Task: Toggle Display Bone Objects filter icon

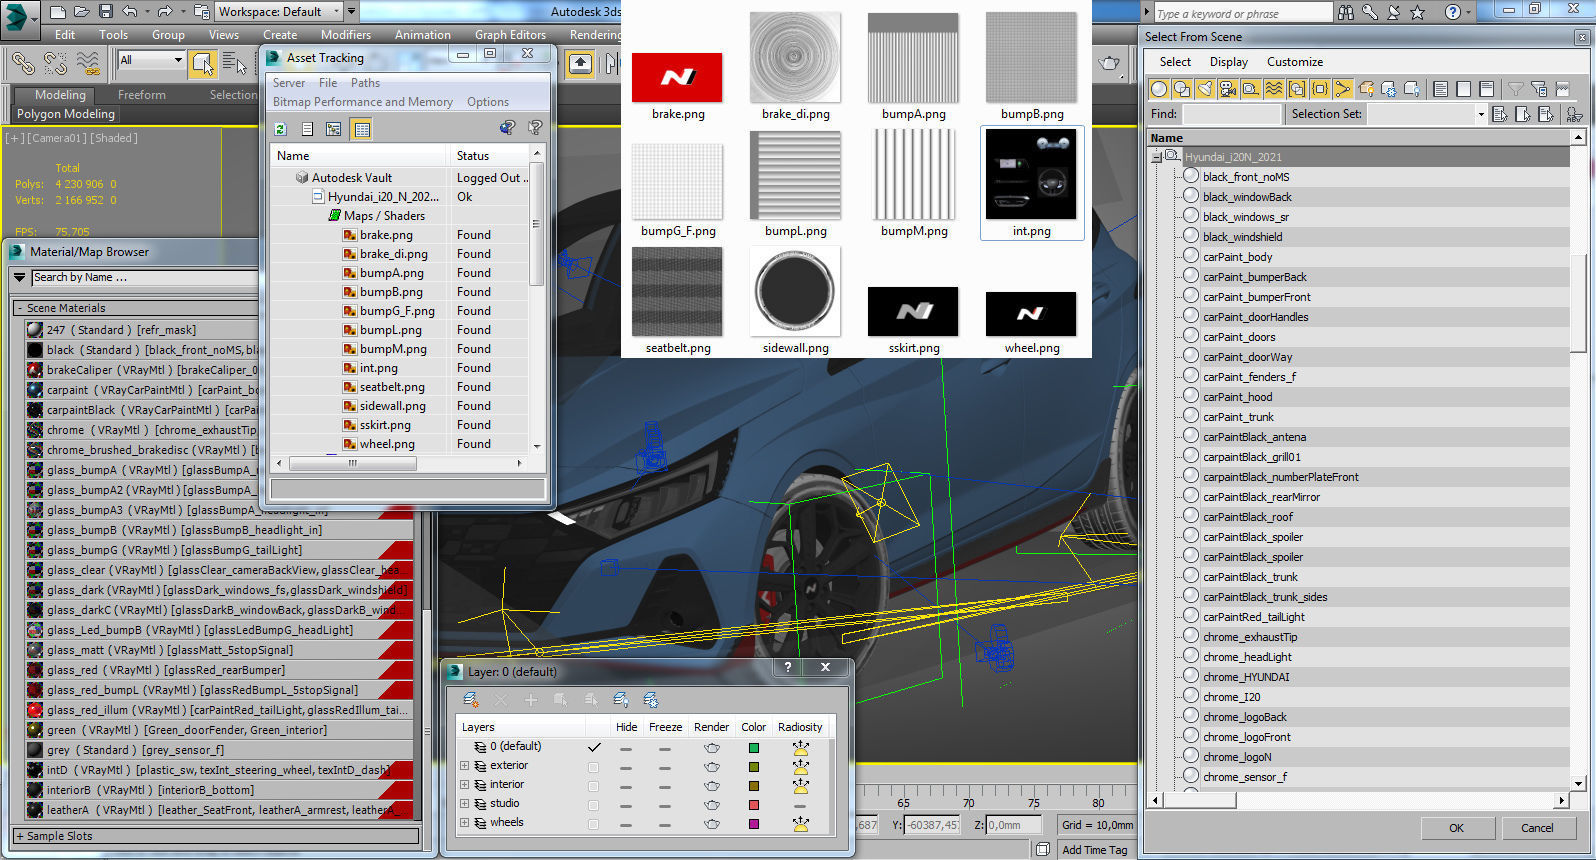Action: point(1343,89)
